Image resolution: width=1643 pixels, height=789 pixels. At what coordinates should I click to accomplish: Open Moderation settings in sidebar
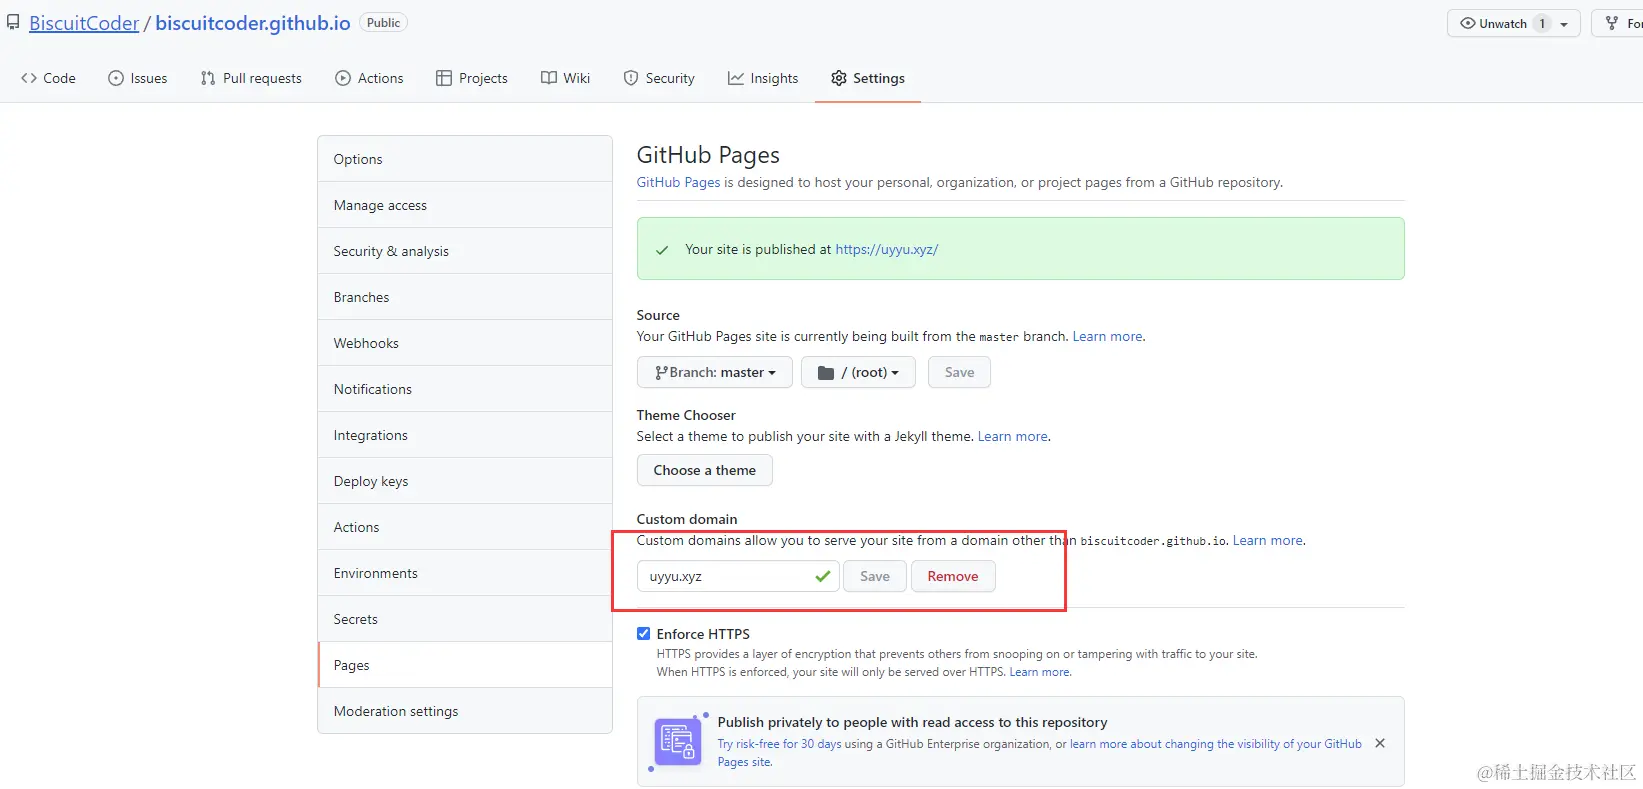coord(465,711)
